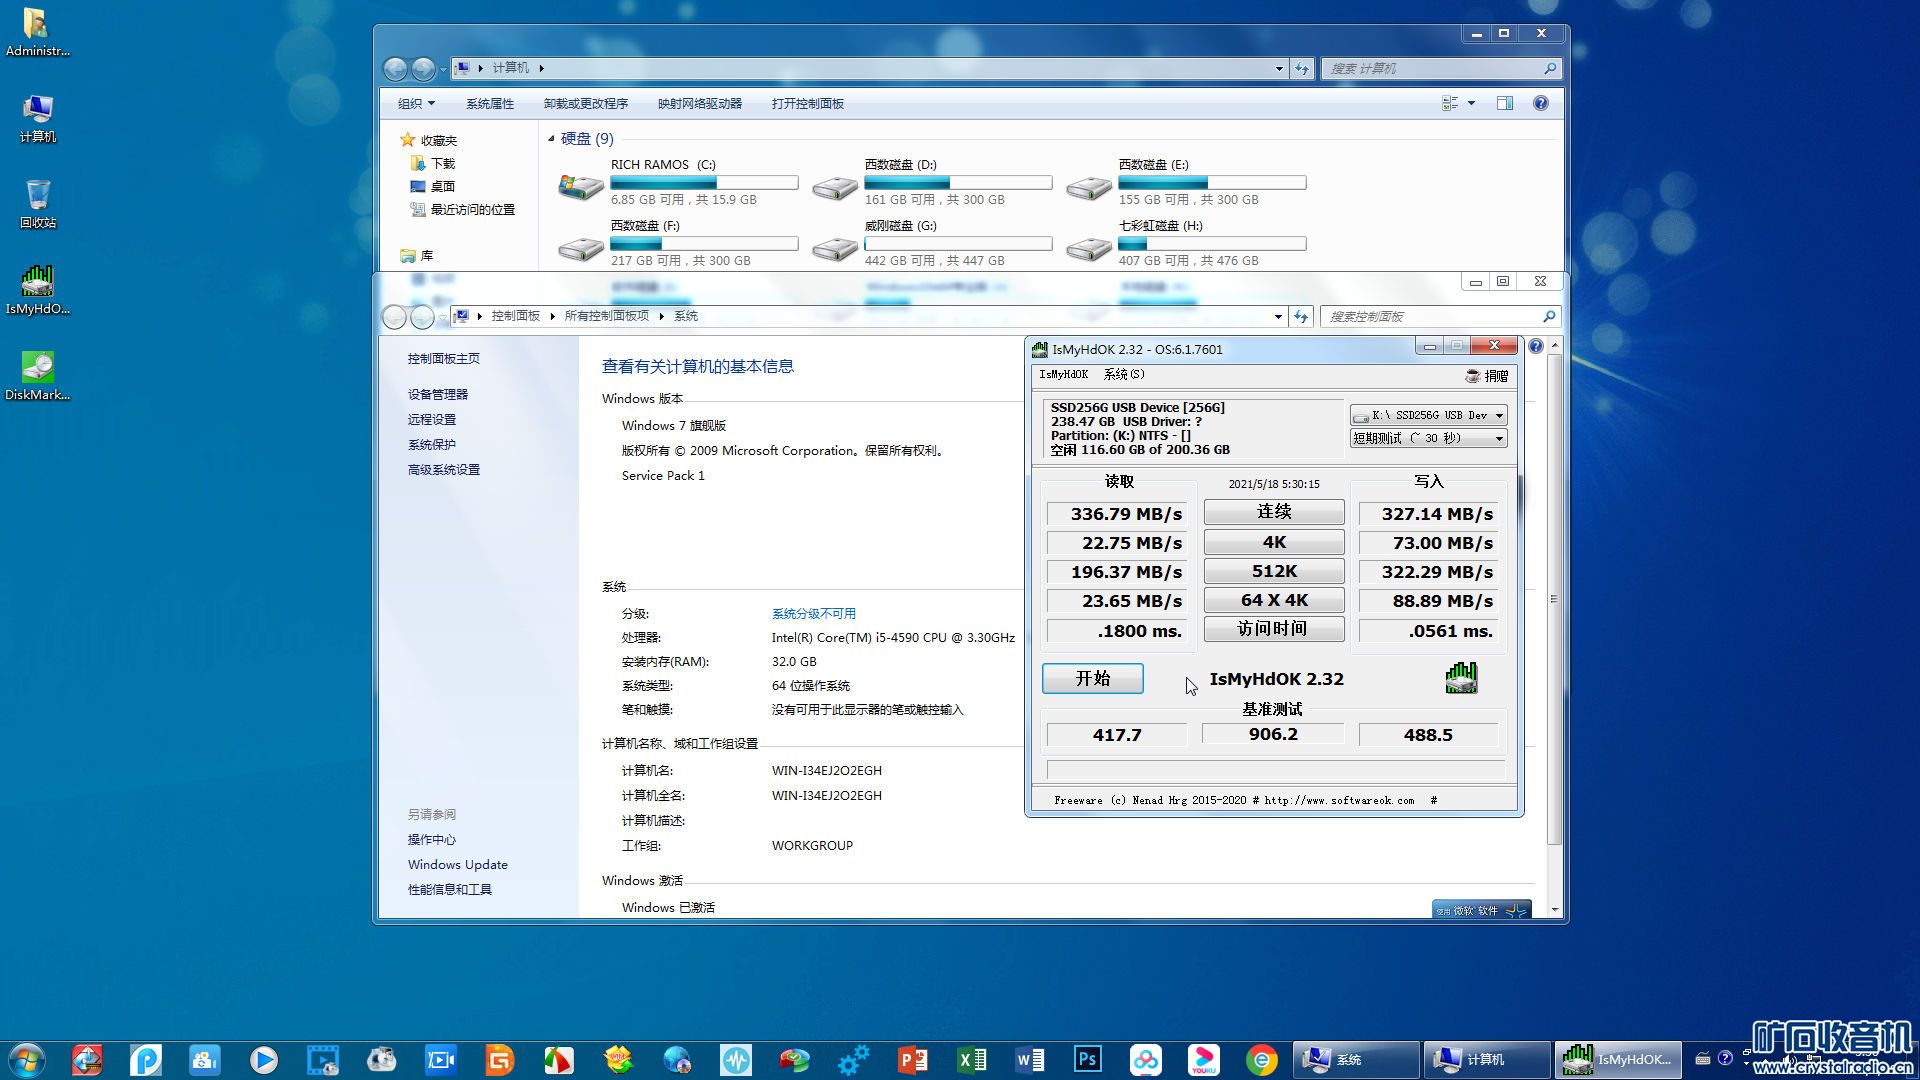The image size is (1920, 1080).
Task: Expand the 控制面板 breadcrumb arrow
Action: tap(551, 316)
